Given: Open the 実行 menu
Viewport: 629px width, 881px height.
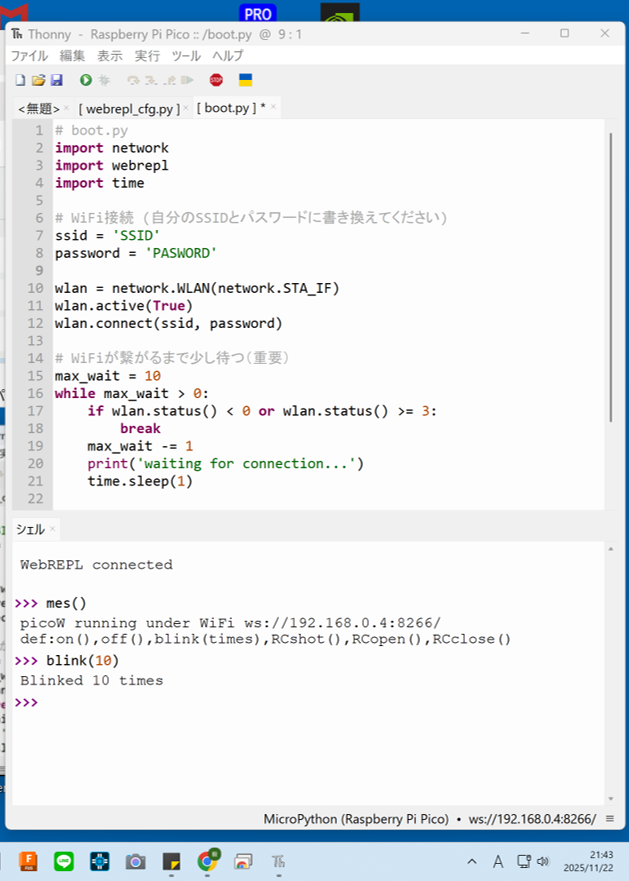Looking at the screenshot, I should [147, 56].
